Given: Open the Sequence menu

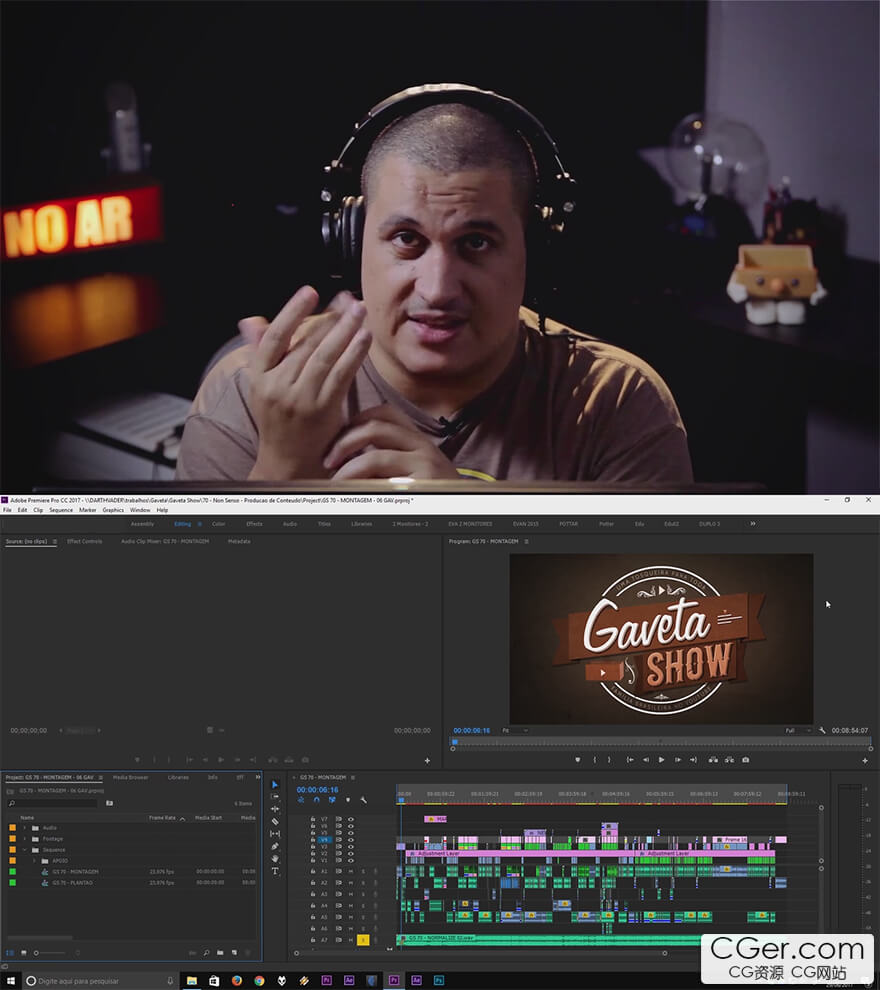Looking at the screenshot, I should (61, 510).
